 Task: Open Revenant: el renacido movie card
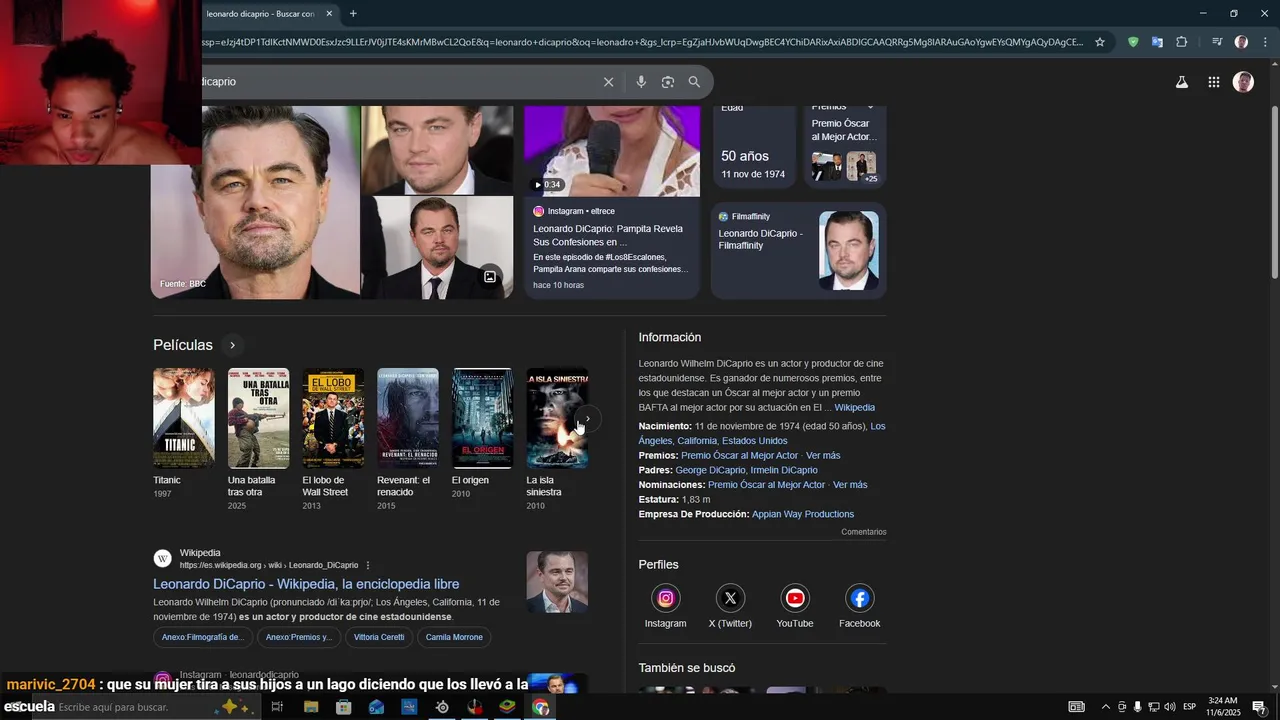pos(407,439)
